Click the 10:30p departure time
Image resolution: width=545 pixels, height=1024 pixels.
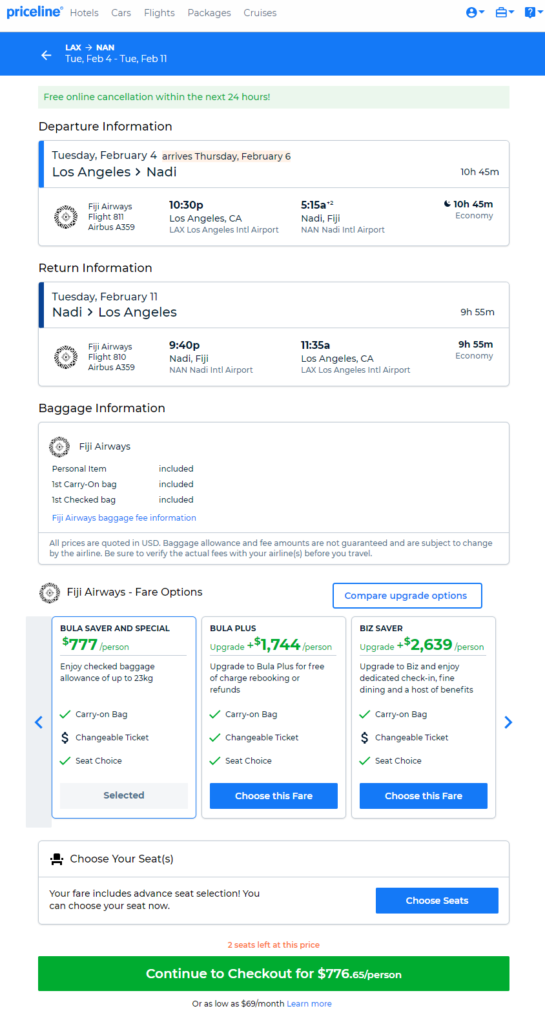point(185,204)
